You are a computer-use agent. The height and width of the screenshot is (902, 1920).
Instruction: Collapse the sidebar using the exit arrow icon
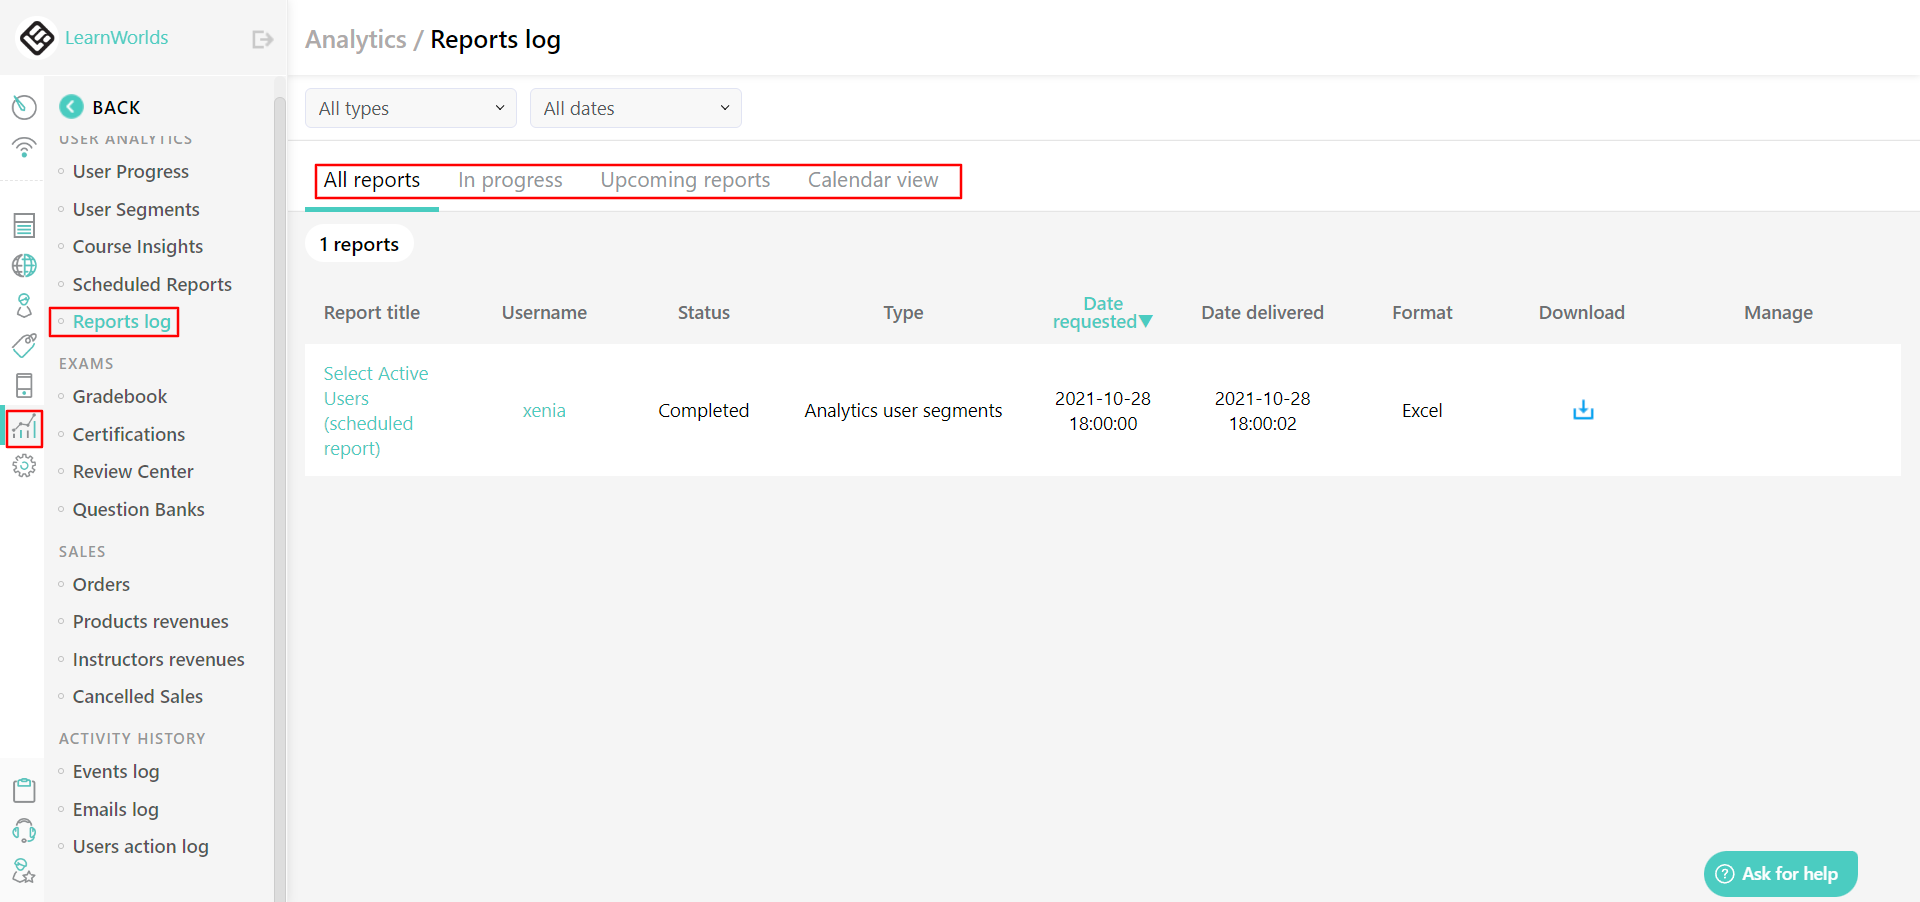click(x=261, y=38)
